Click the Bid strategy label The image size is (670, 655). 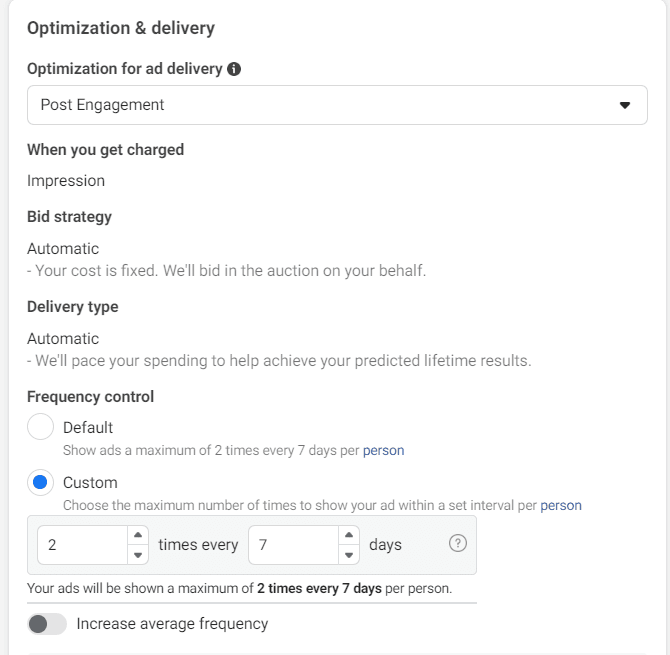tap(69, 217)
